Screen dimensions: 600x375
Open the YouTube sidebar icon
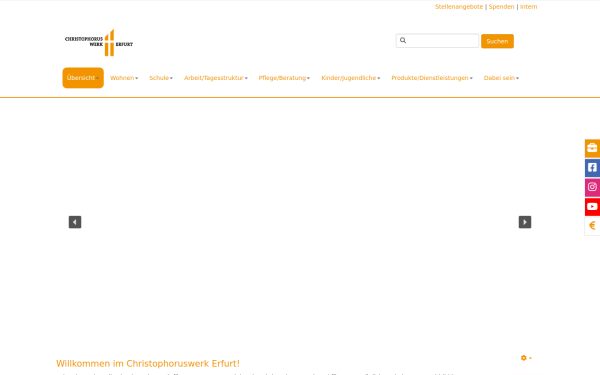(592, 207)
